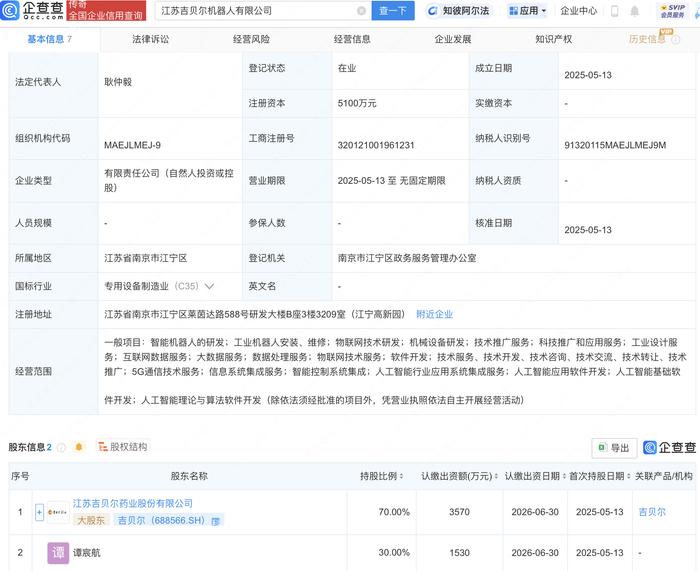Click stock info icon after 688566.SH tag
The height and width of the screenshot is (571, 700).
click(x=216, y=521)
